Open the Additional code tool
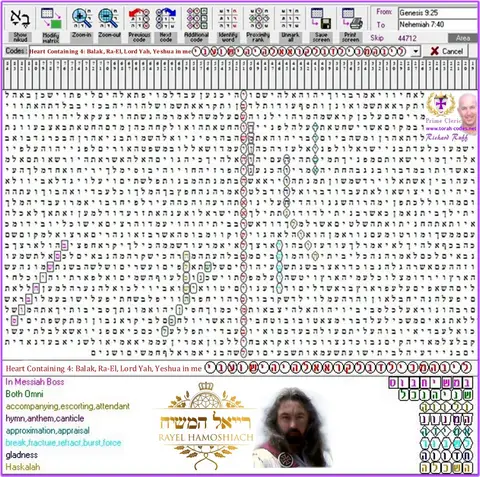The height and width of the screenshot is (477, 480). [x=197, y=18]
